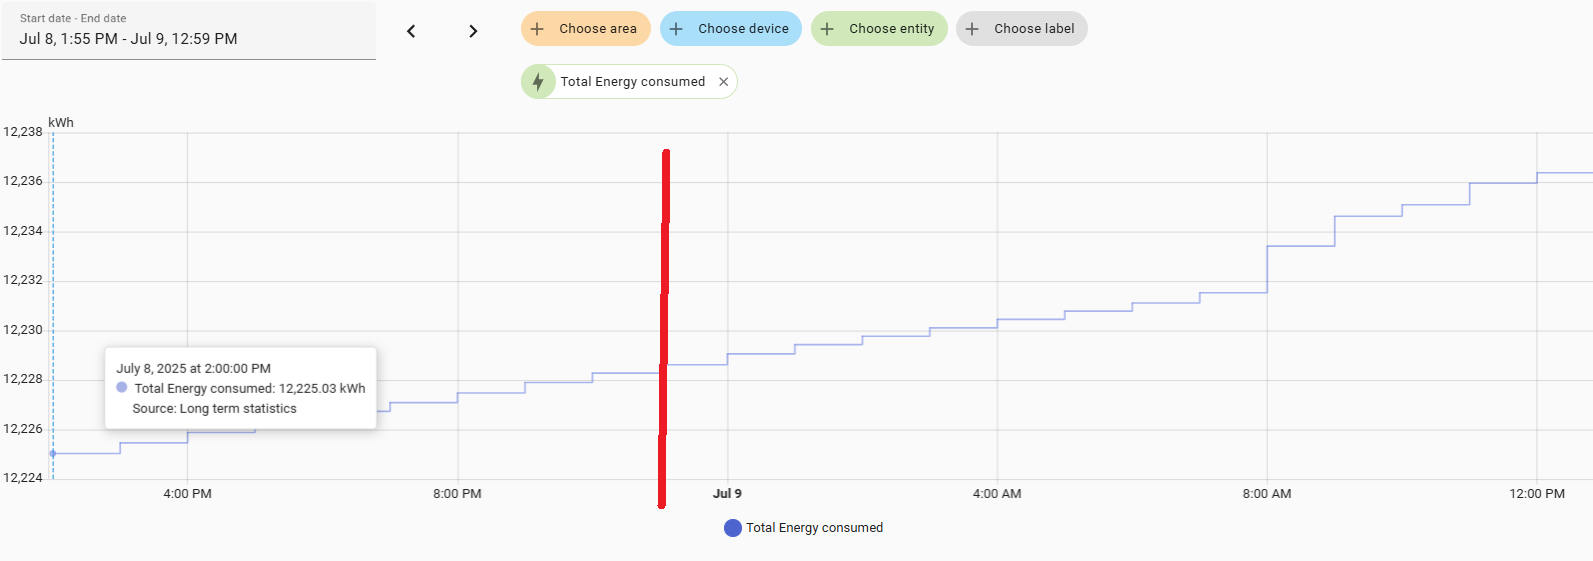Click the red vertical marker line
This screenshot has width=1593, height=561.
(x=664, y=329)
